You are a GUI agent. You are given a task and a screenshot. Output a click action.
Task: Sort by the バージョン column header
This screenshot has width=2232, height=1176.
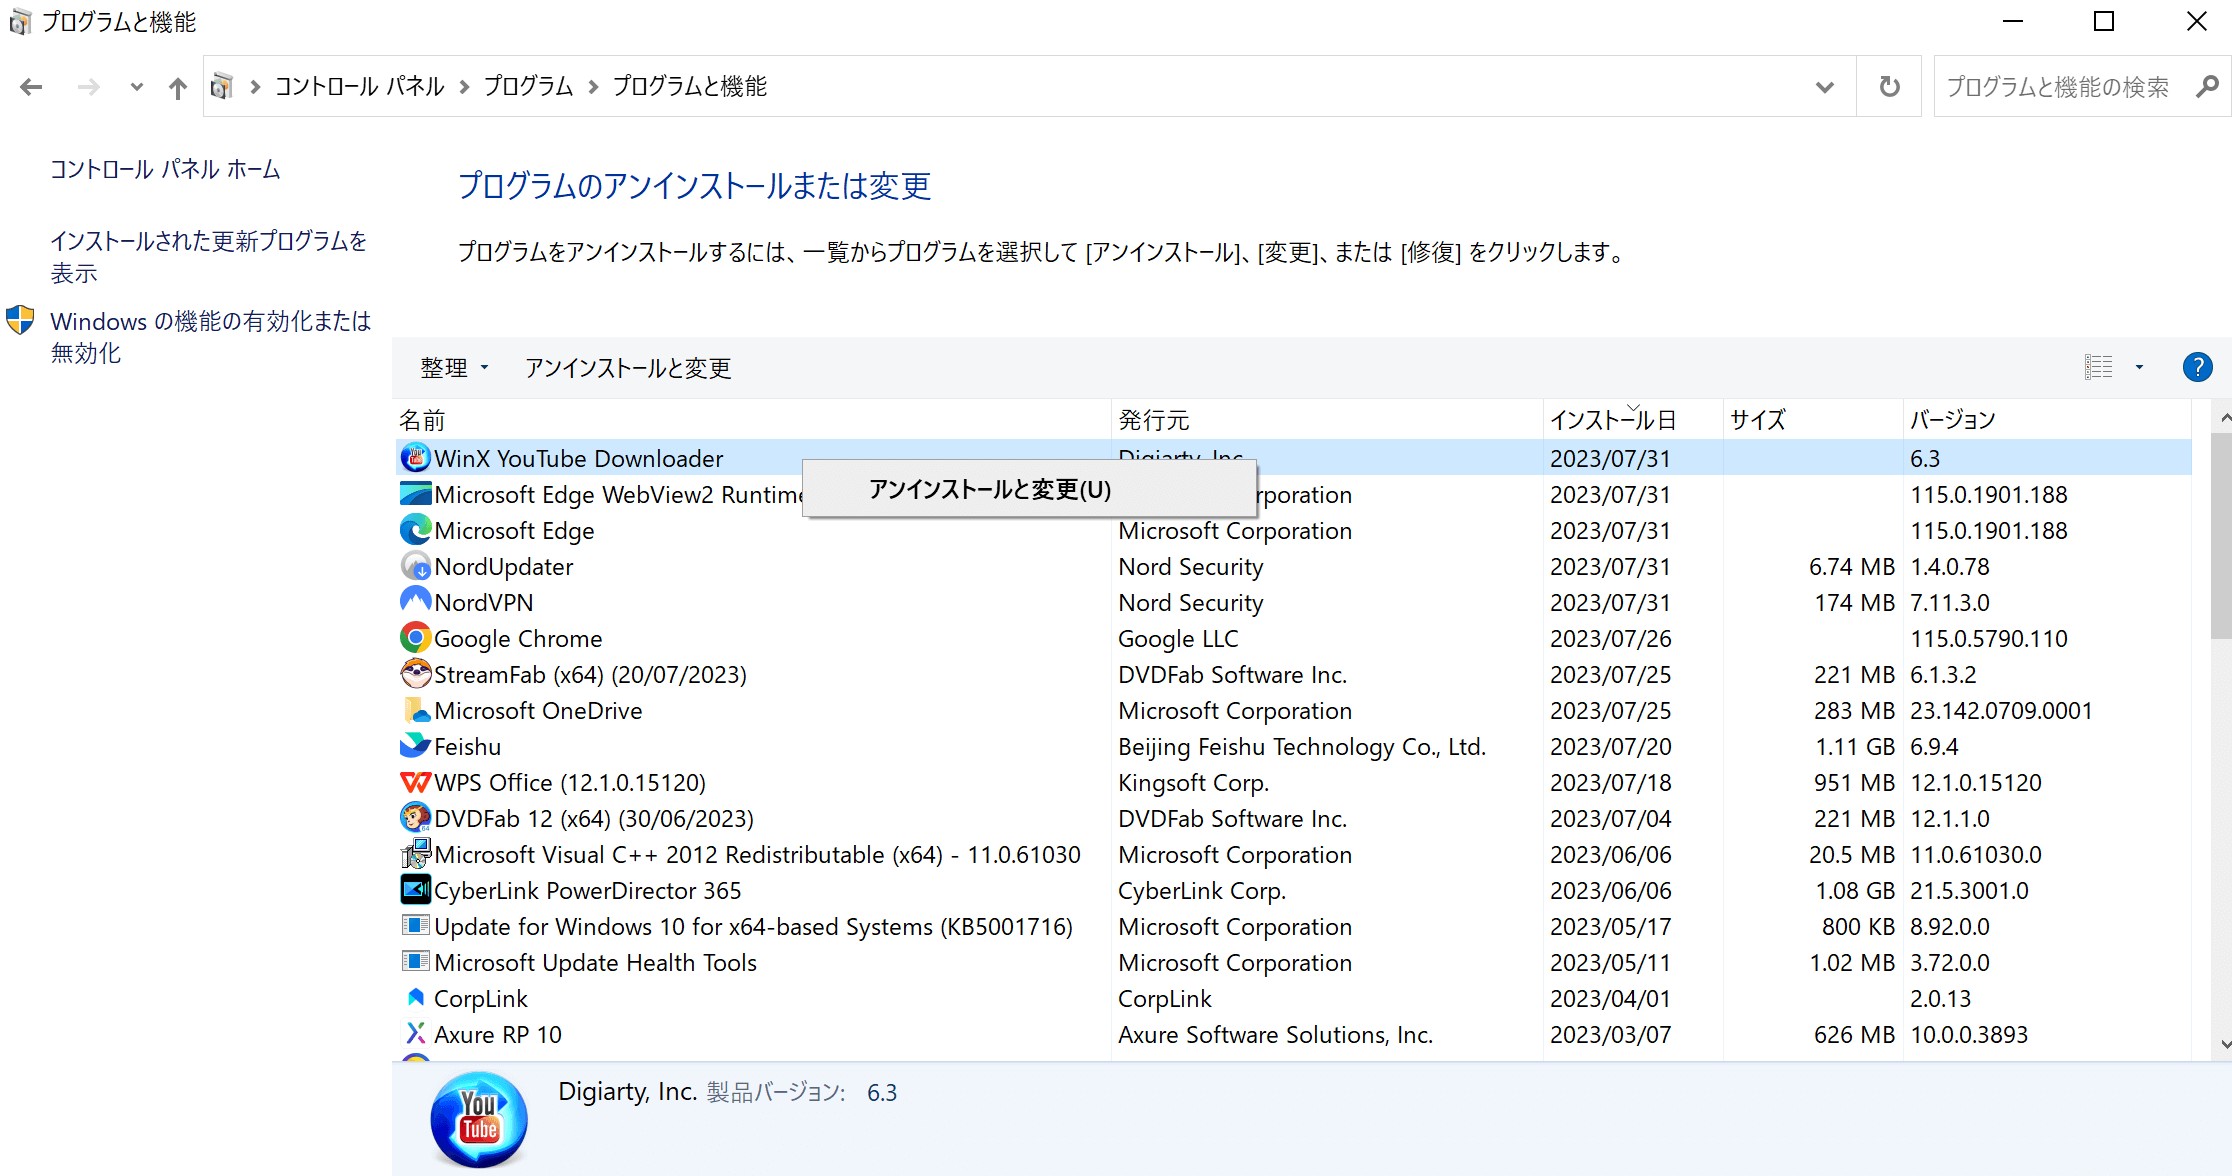click(x=2046, y=420)
